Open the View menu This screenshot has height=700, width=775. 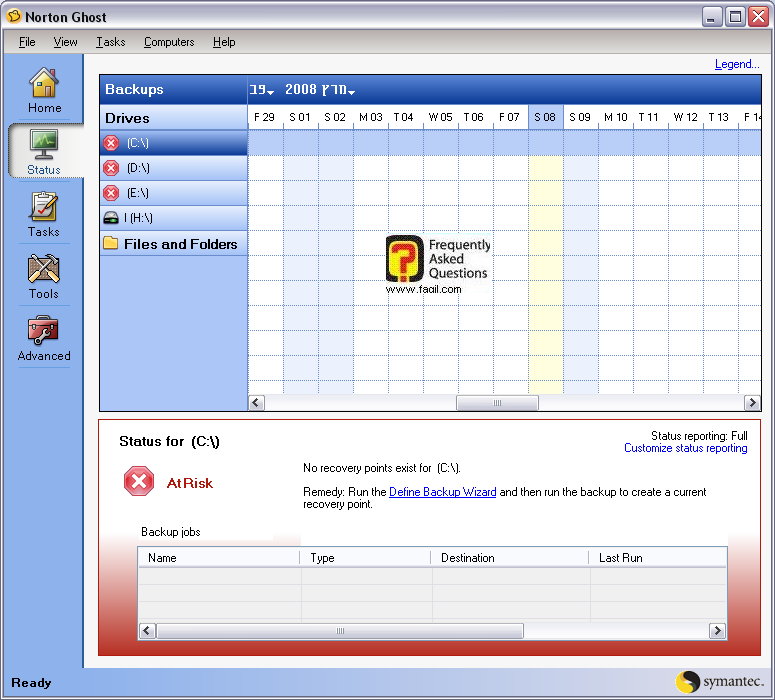tap(66, 42)
